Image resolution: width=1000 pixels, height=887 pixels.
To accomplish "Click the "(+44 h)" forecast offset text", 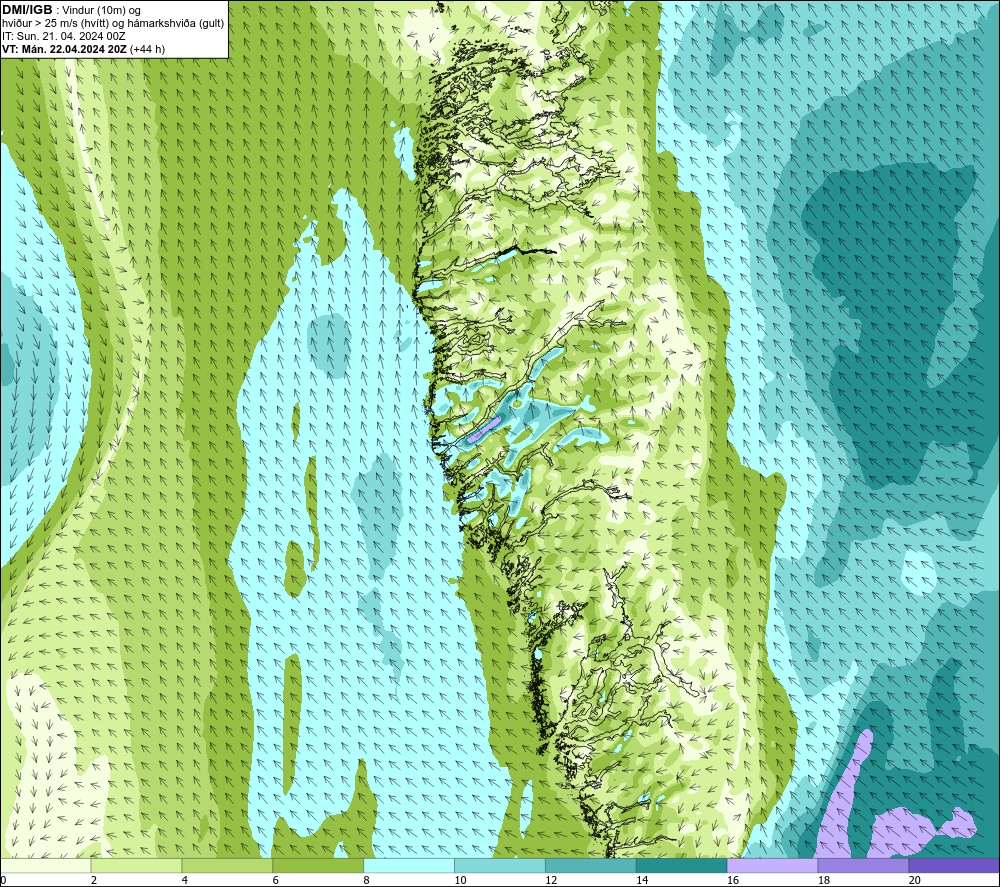I will click(147, 49).
